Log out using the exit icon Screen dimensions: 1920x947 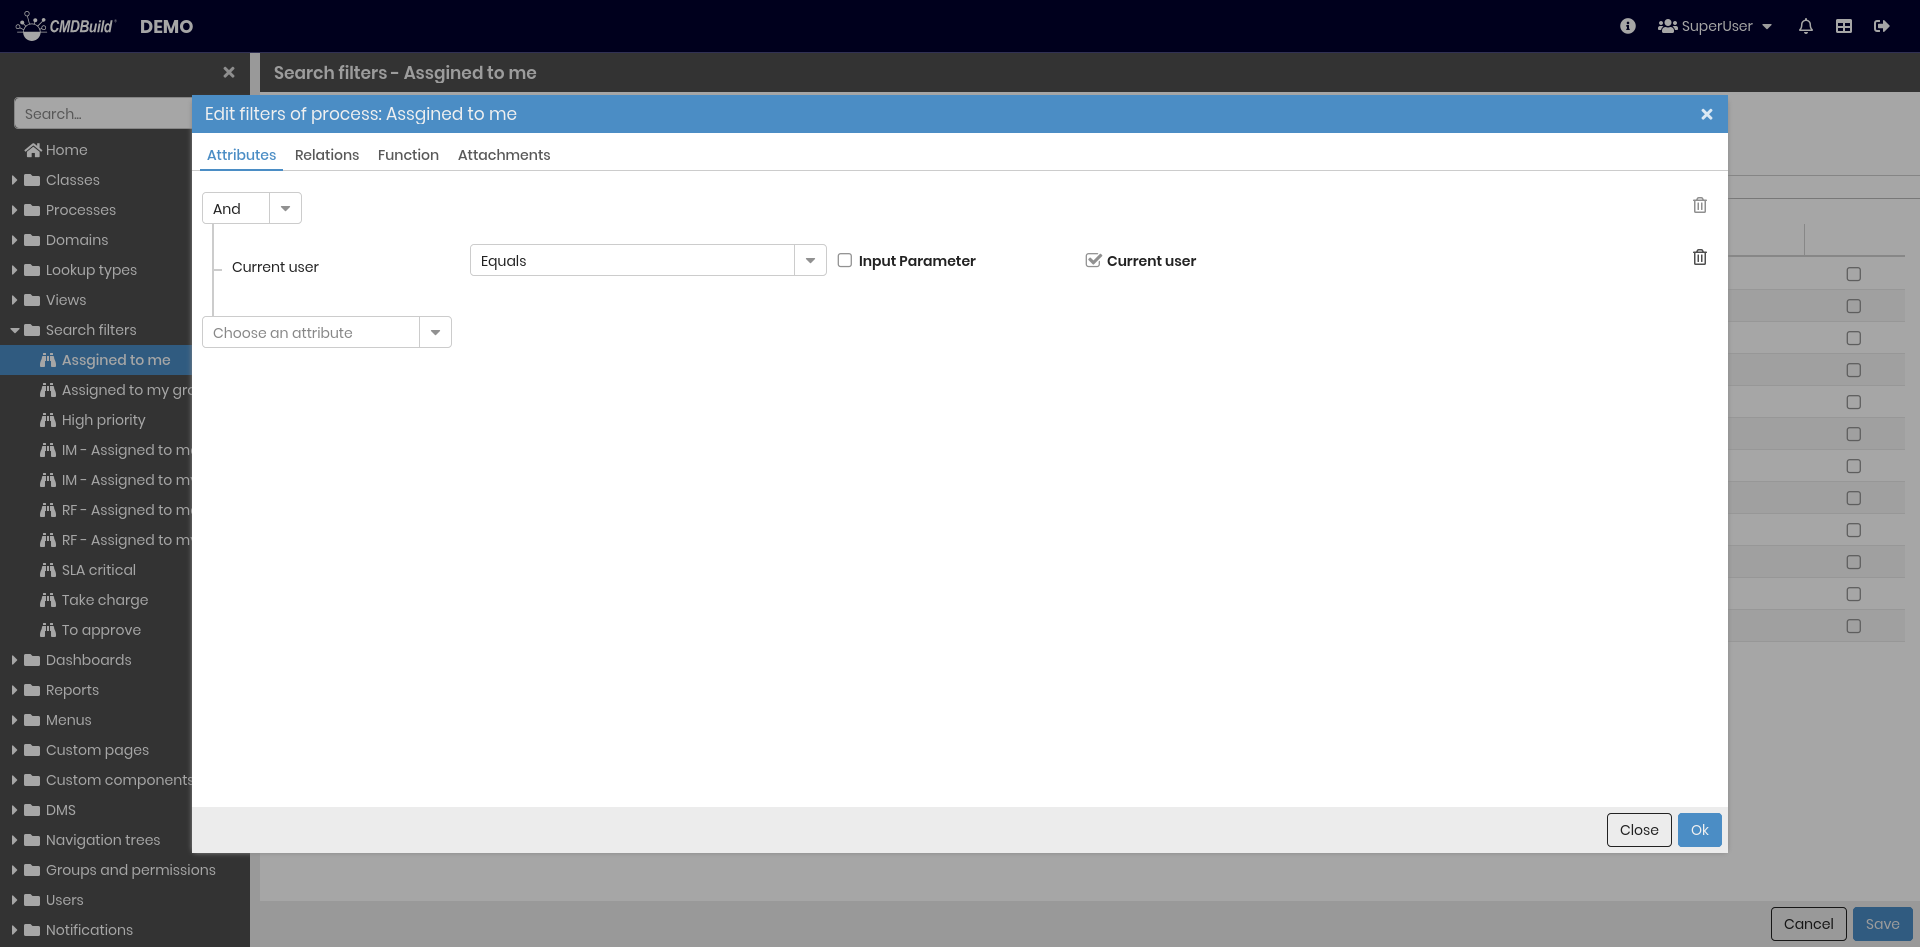1882,26
